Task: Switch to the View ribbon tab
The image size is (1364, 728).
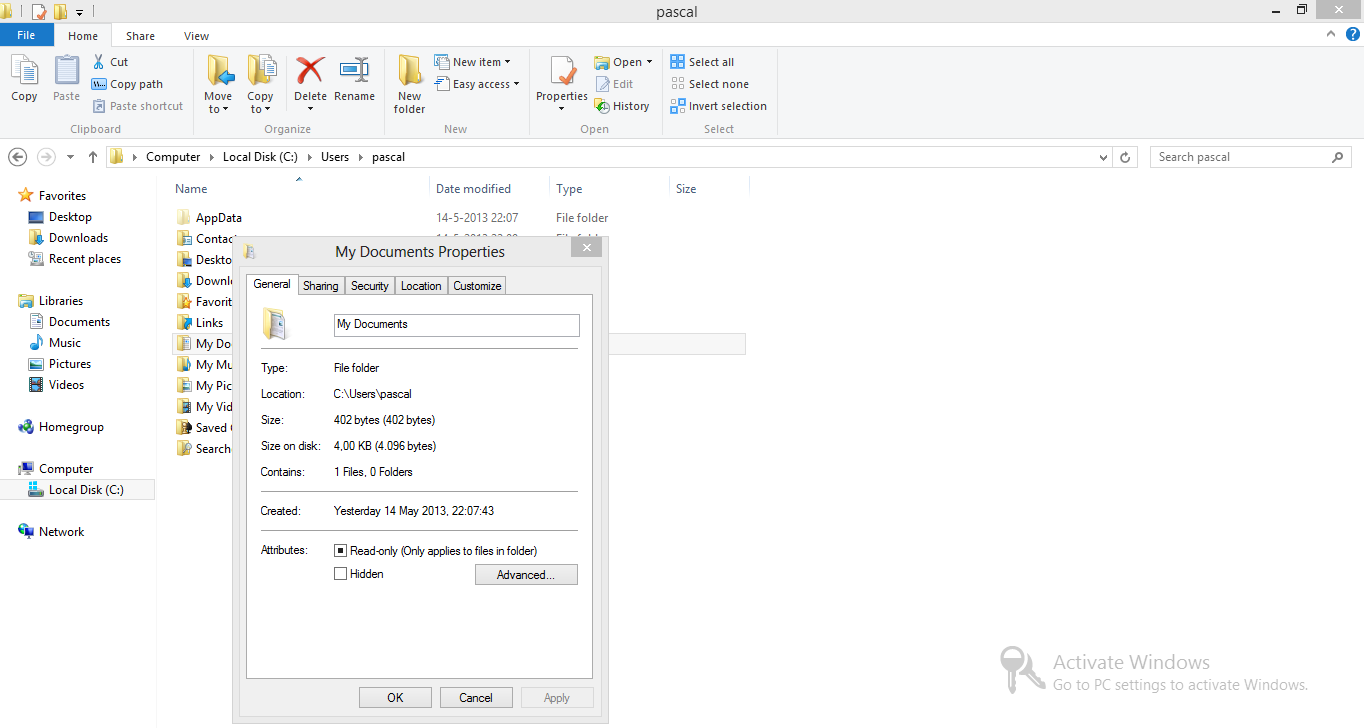Action: click(197, 36)
